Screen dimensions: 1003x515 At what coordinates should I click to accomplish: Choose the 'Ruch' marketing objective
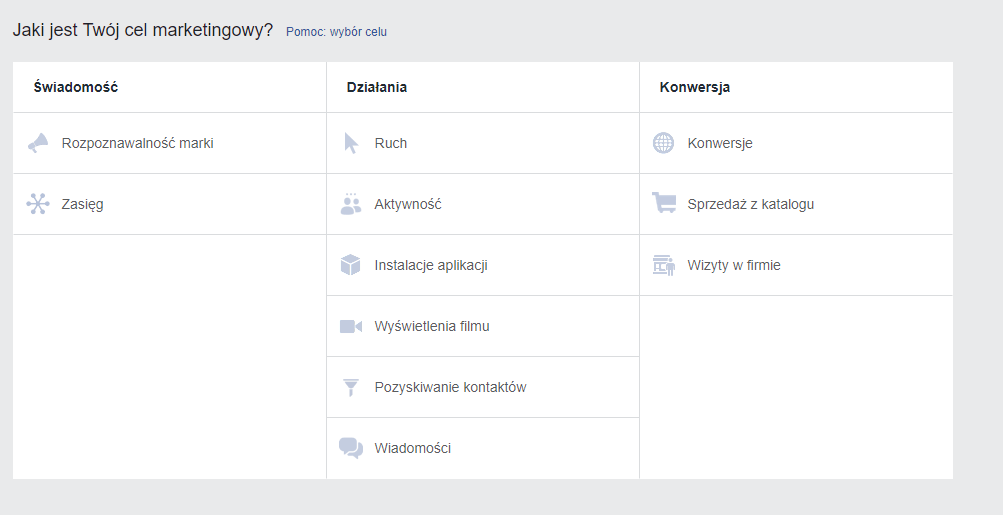click(x=391, y=143)
